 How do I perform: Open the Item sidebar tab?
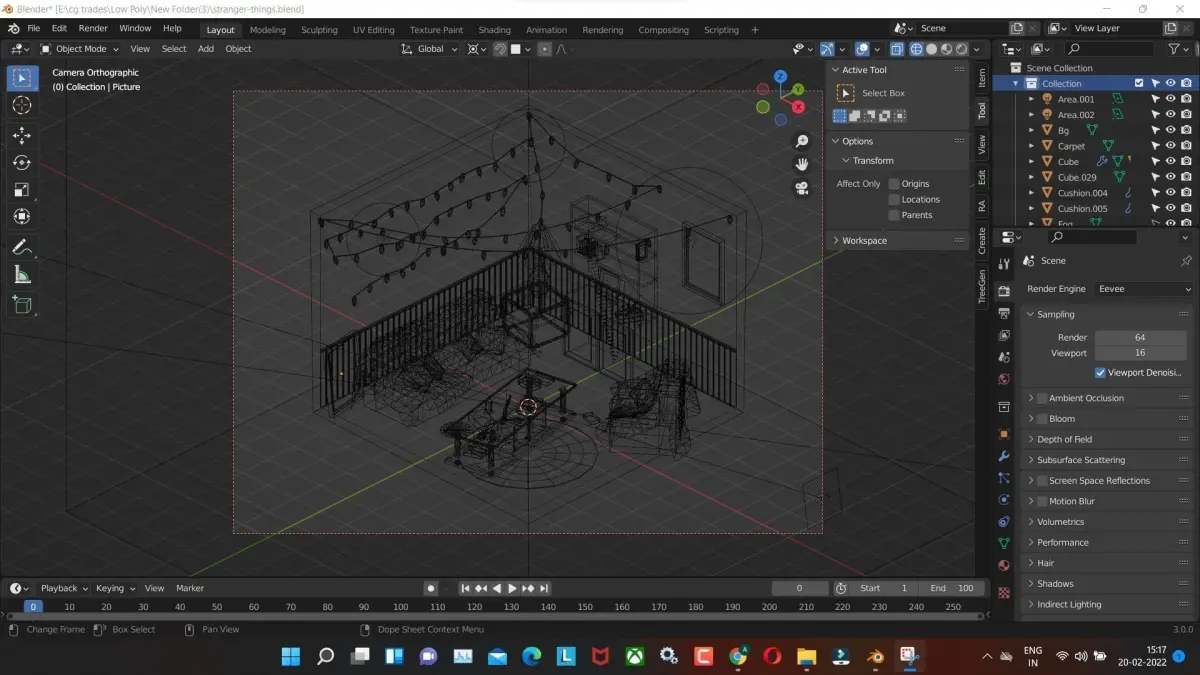click(982, 77)
